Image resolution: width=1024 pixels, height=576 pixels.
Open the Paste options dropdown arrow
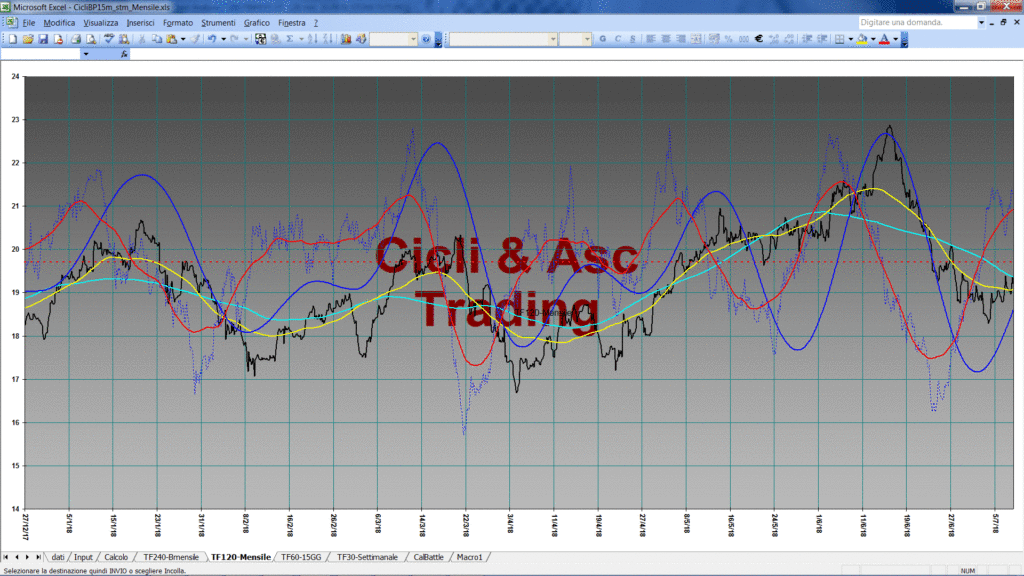pos(183,39)
